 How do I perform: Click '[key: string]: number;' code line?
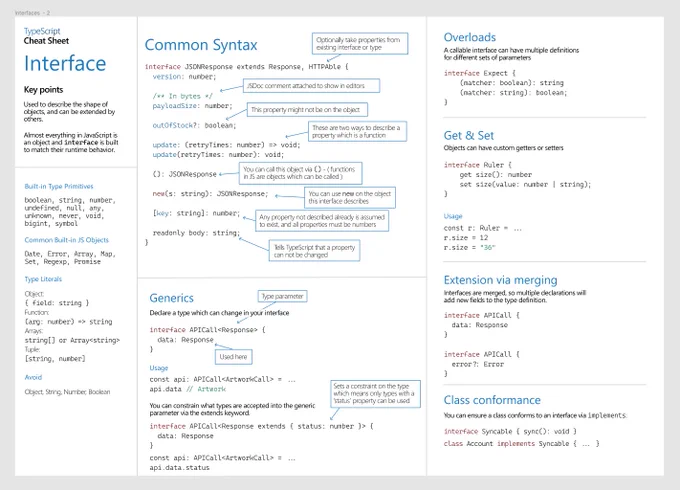pos(196,213)
